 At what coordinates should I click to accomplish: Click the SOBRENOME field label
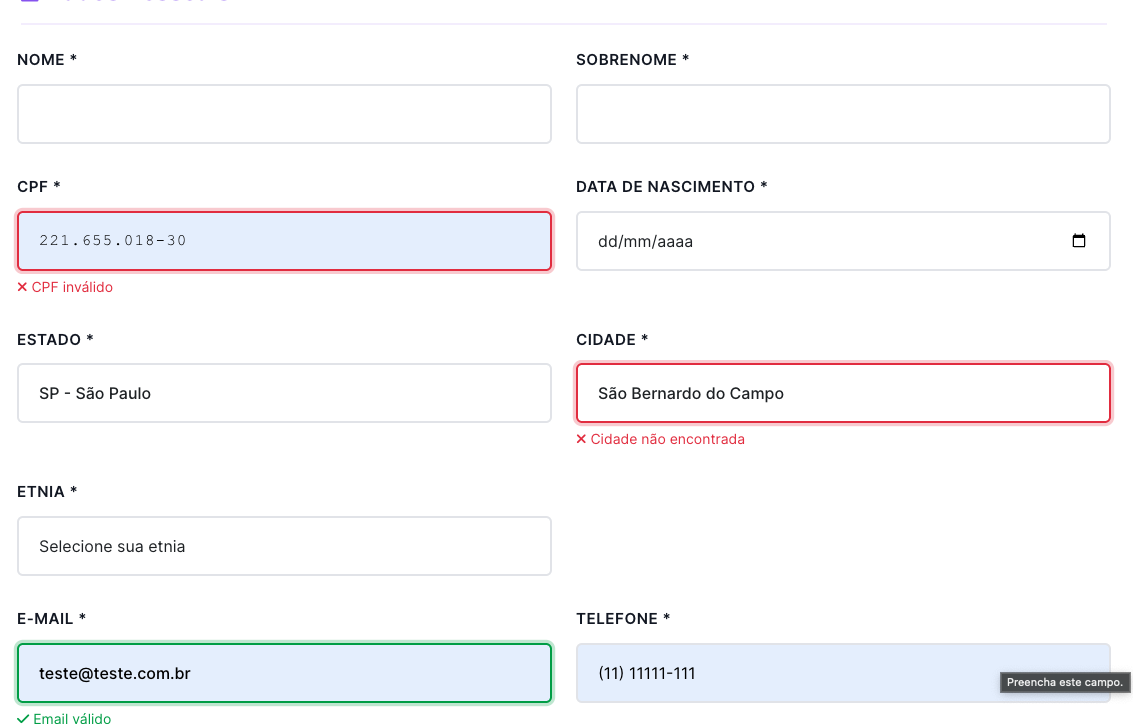tap(632, 60)
